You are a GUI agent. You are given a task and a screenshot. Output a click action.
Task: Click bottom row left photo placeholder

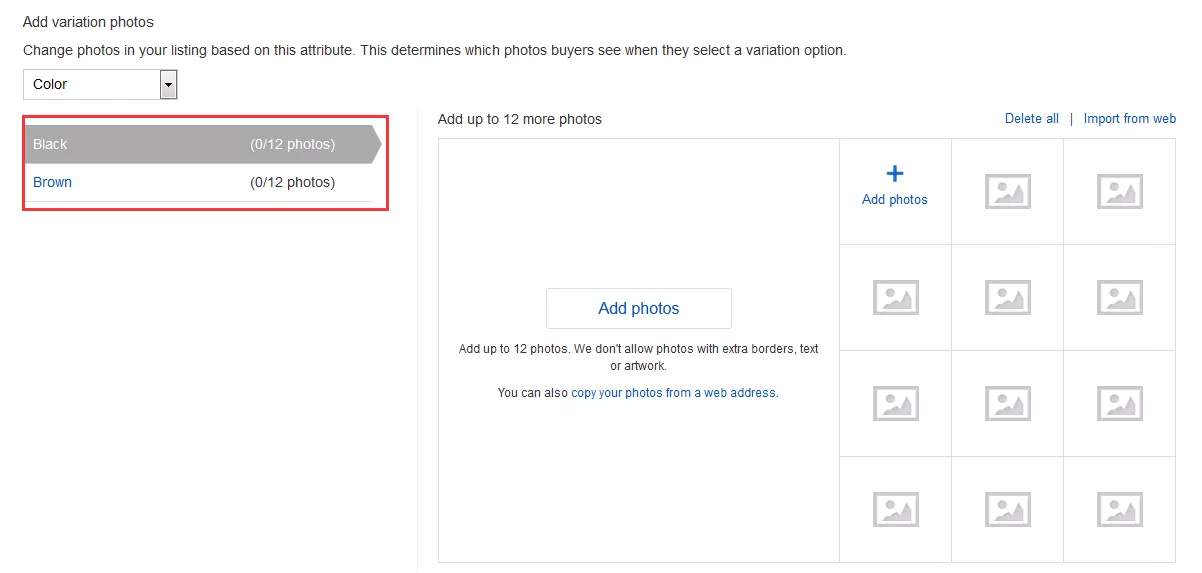point(895,509)
